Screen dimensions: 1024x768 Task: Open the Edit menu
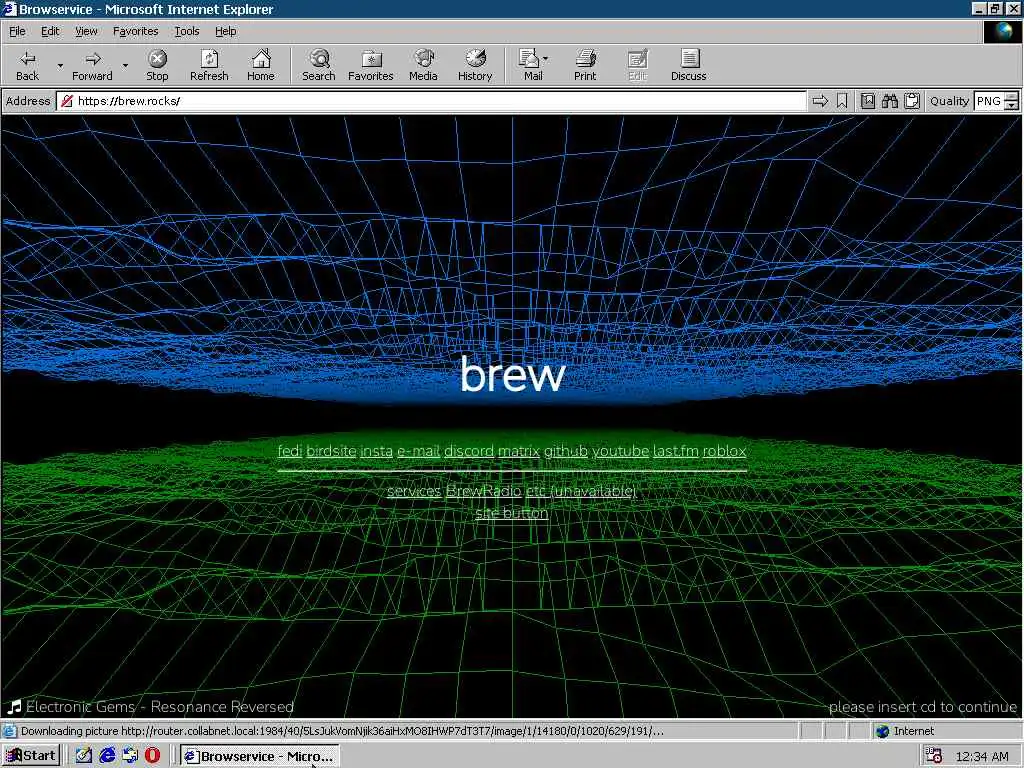50,31
